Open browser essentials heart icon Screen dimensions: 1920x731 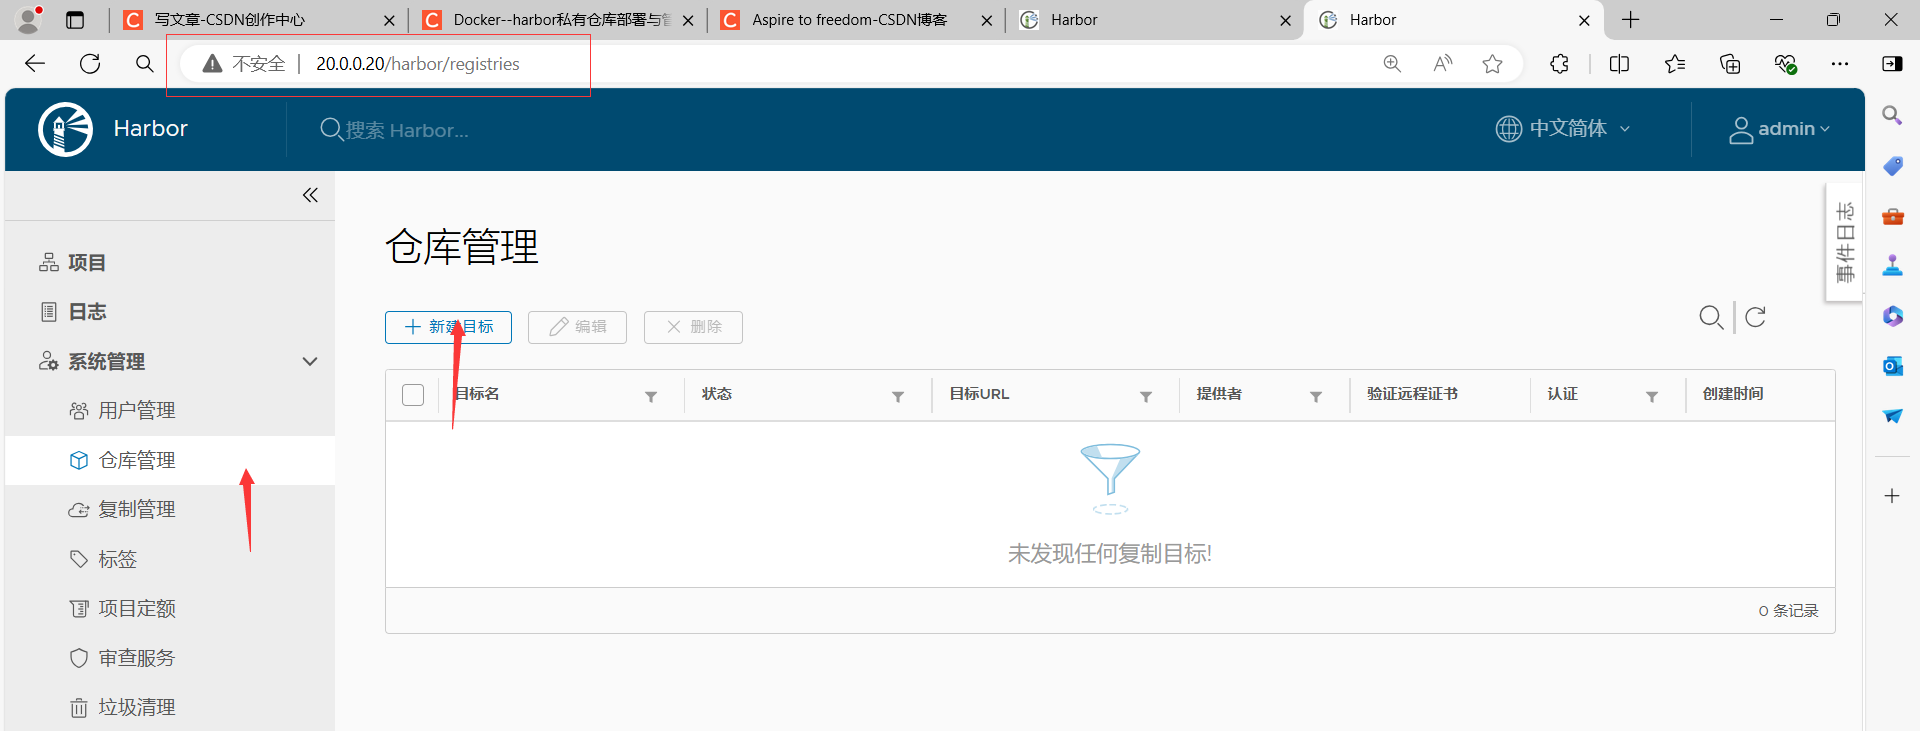pos(1786,64)
